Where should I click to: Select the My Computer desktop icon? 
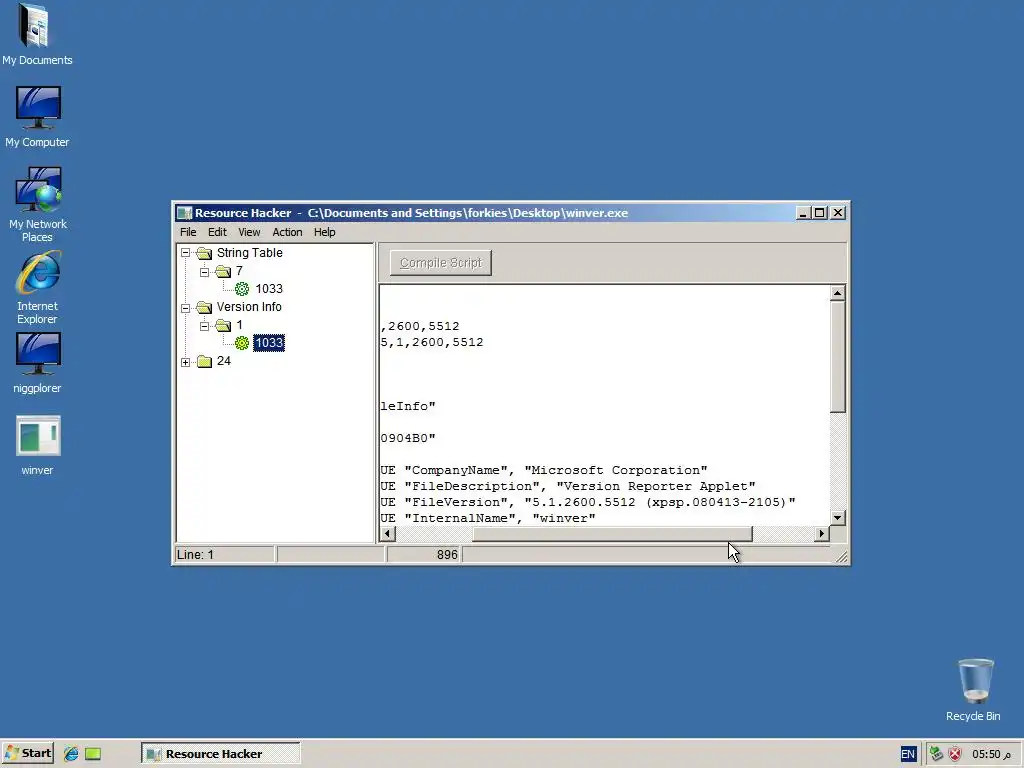[x=37, y=116]
